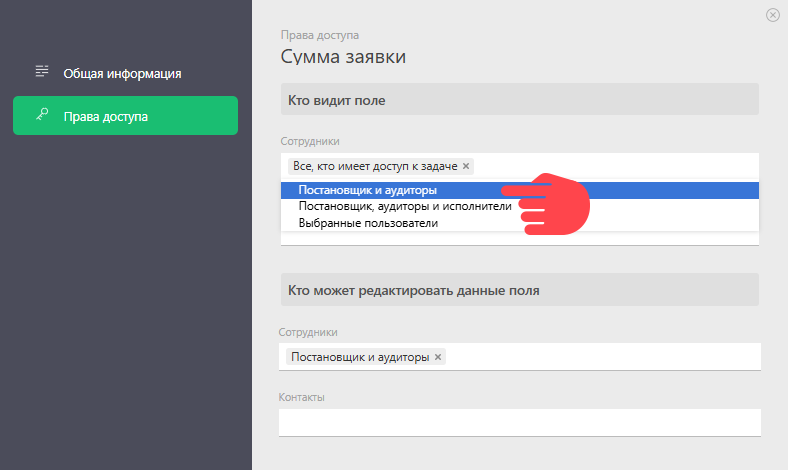The height and width of the screenshot is (470, 788).
Task: Click the 'Кто видит поле' section header
Action: (520, 99)
